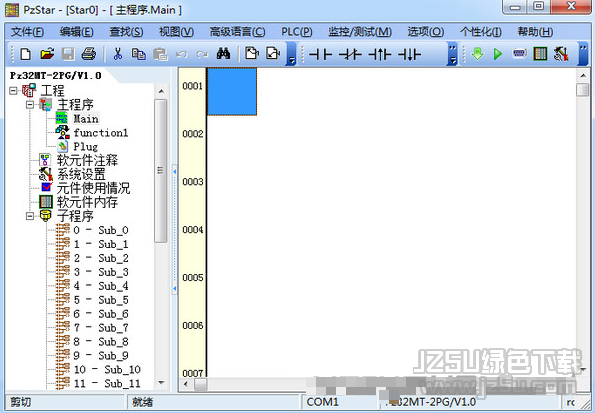
Task: Open 元件使用情况 in the tree
Action: pyautogui.click(x=93, y=188)
